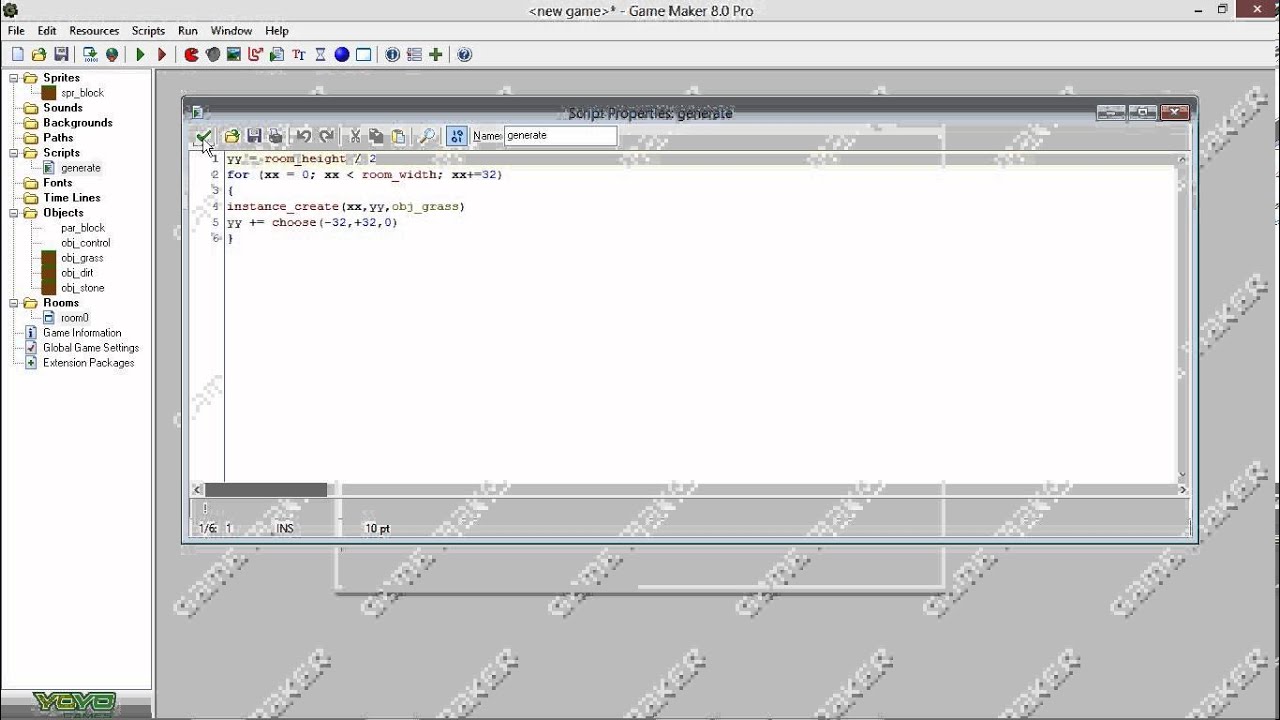The height and width of the screenshot is (720, 1280).
Task: Cut selected code with the scissors icon
Action: pyautogui.click(x=354, y=136)
